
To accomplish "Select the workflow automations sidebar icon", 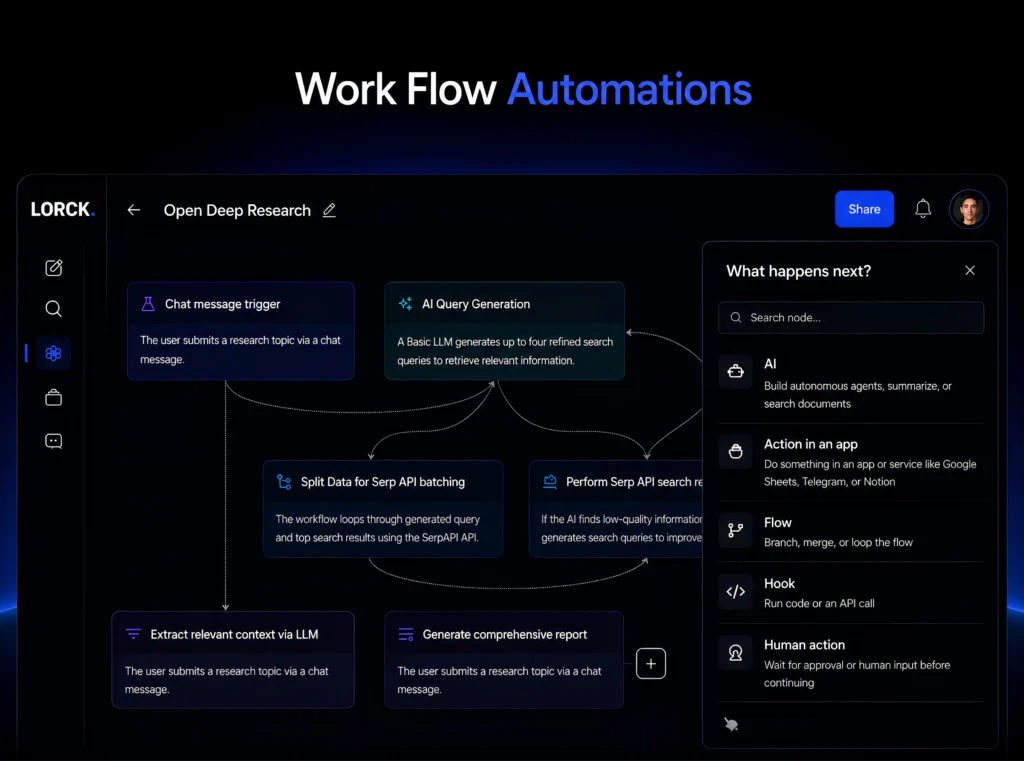I will [54, 353].
